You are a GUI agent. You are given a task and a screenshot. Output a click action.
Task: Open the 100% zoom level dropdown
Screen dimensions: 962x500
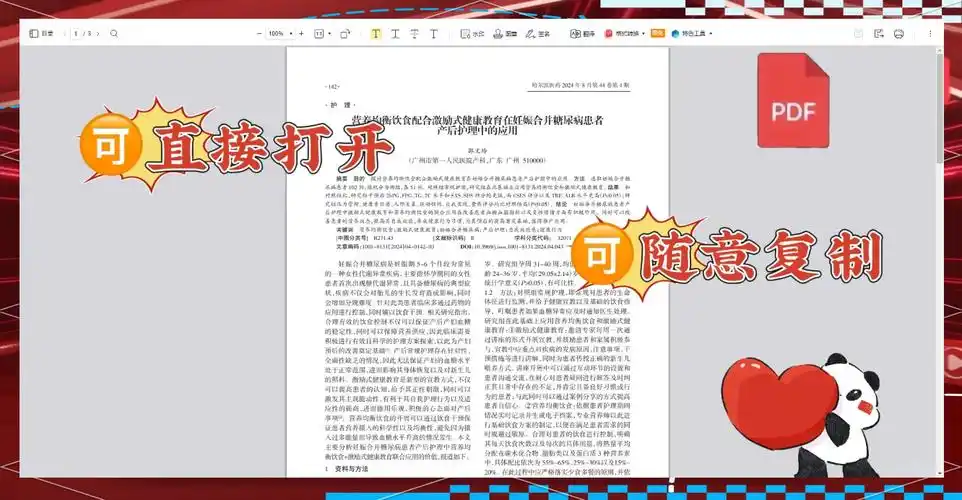pos(280,34)
